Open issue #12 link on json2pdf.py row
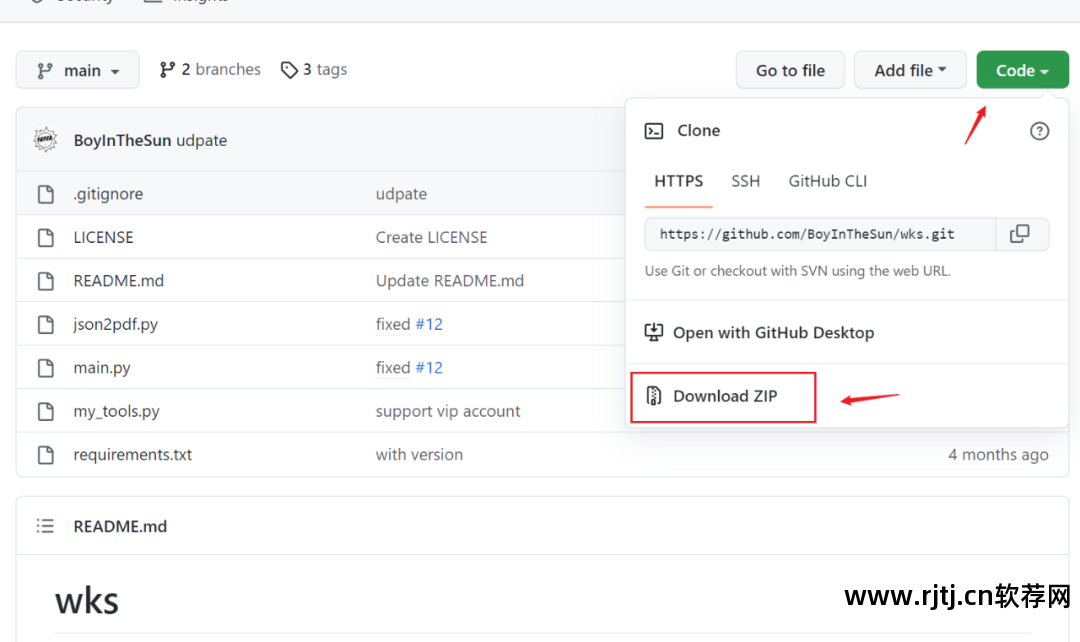1080x642 pixels. click(429, 324)
